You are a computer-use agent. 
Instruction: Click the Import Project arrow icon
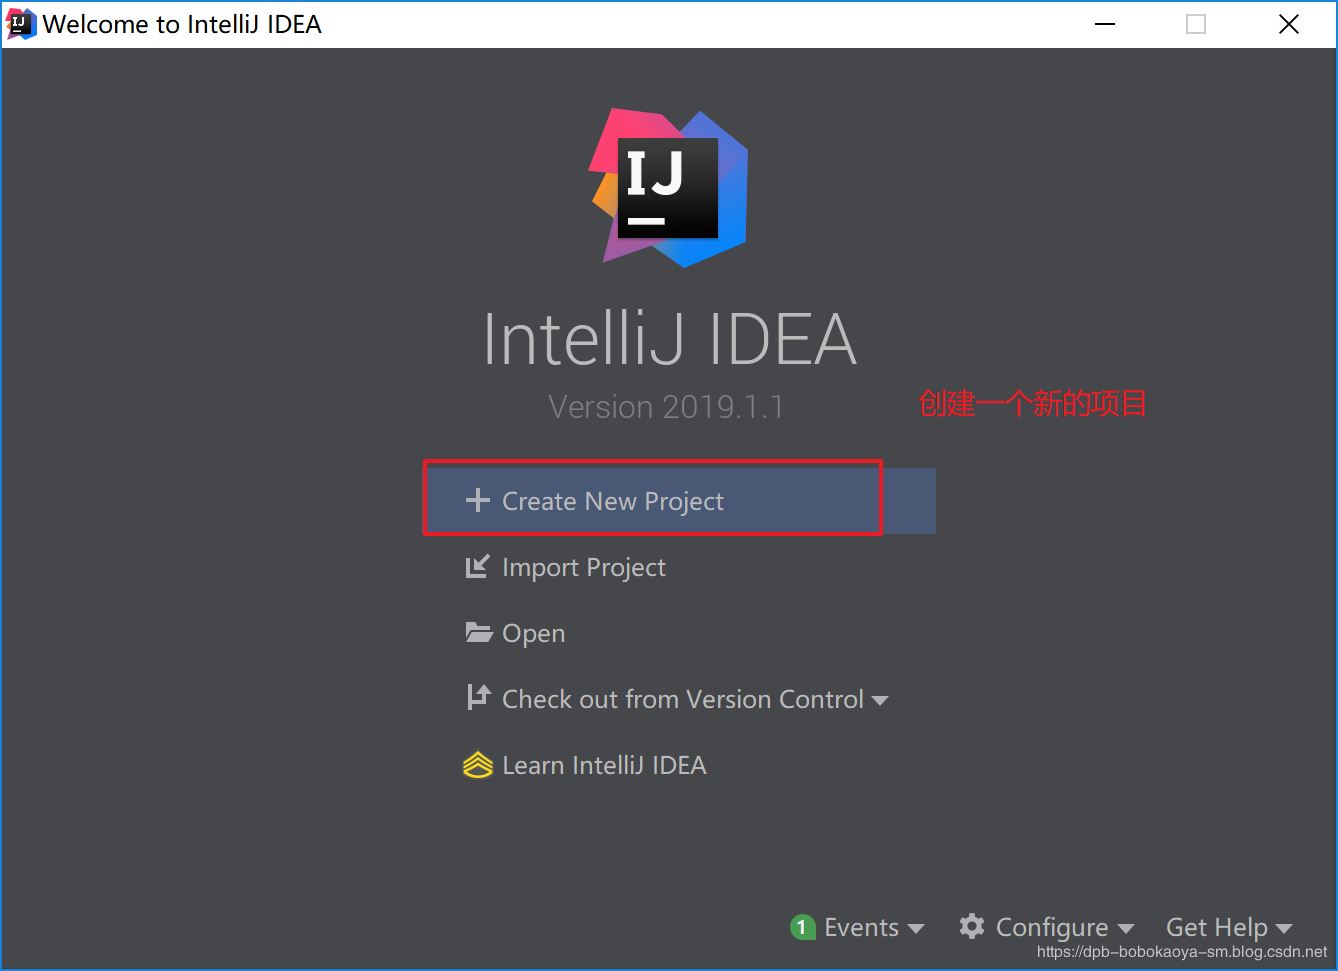(x=478, y=567)
